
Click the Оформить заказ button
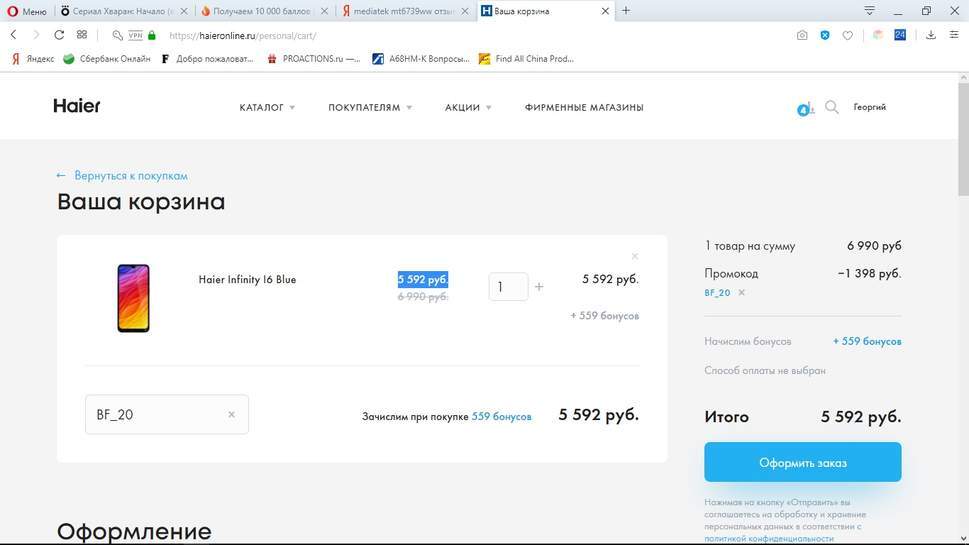pyautogui.click(x=803, y=462)
